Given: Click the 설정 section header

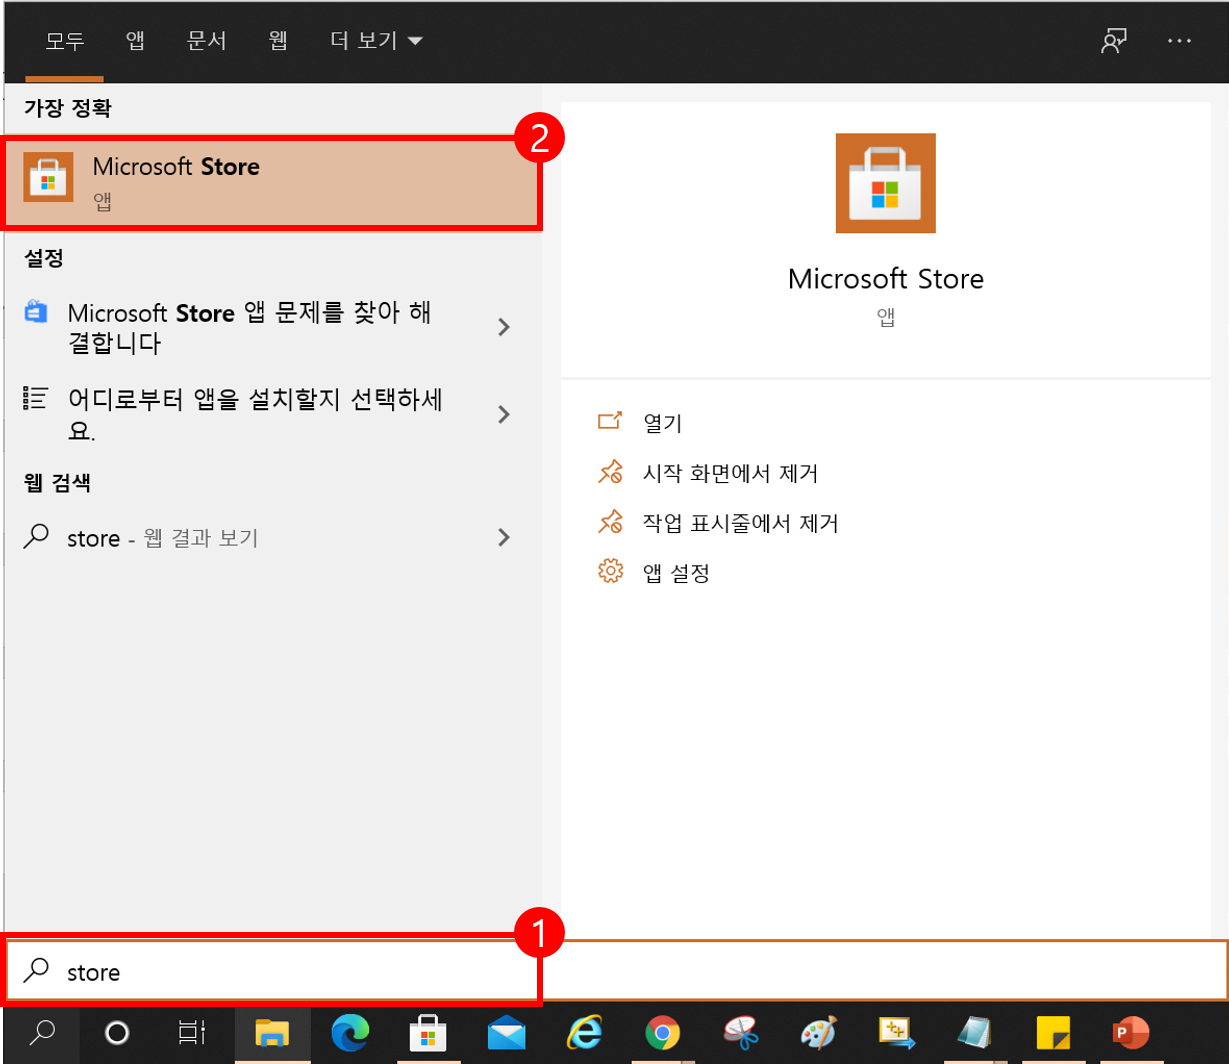Looking at the screenshot, I should coord(43,259).
